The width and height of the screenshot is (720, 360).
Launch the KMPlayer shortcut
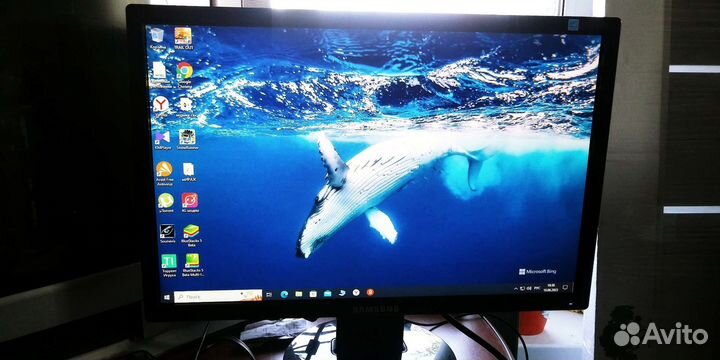pyautogui.click(x=163, y=140)
